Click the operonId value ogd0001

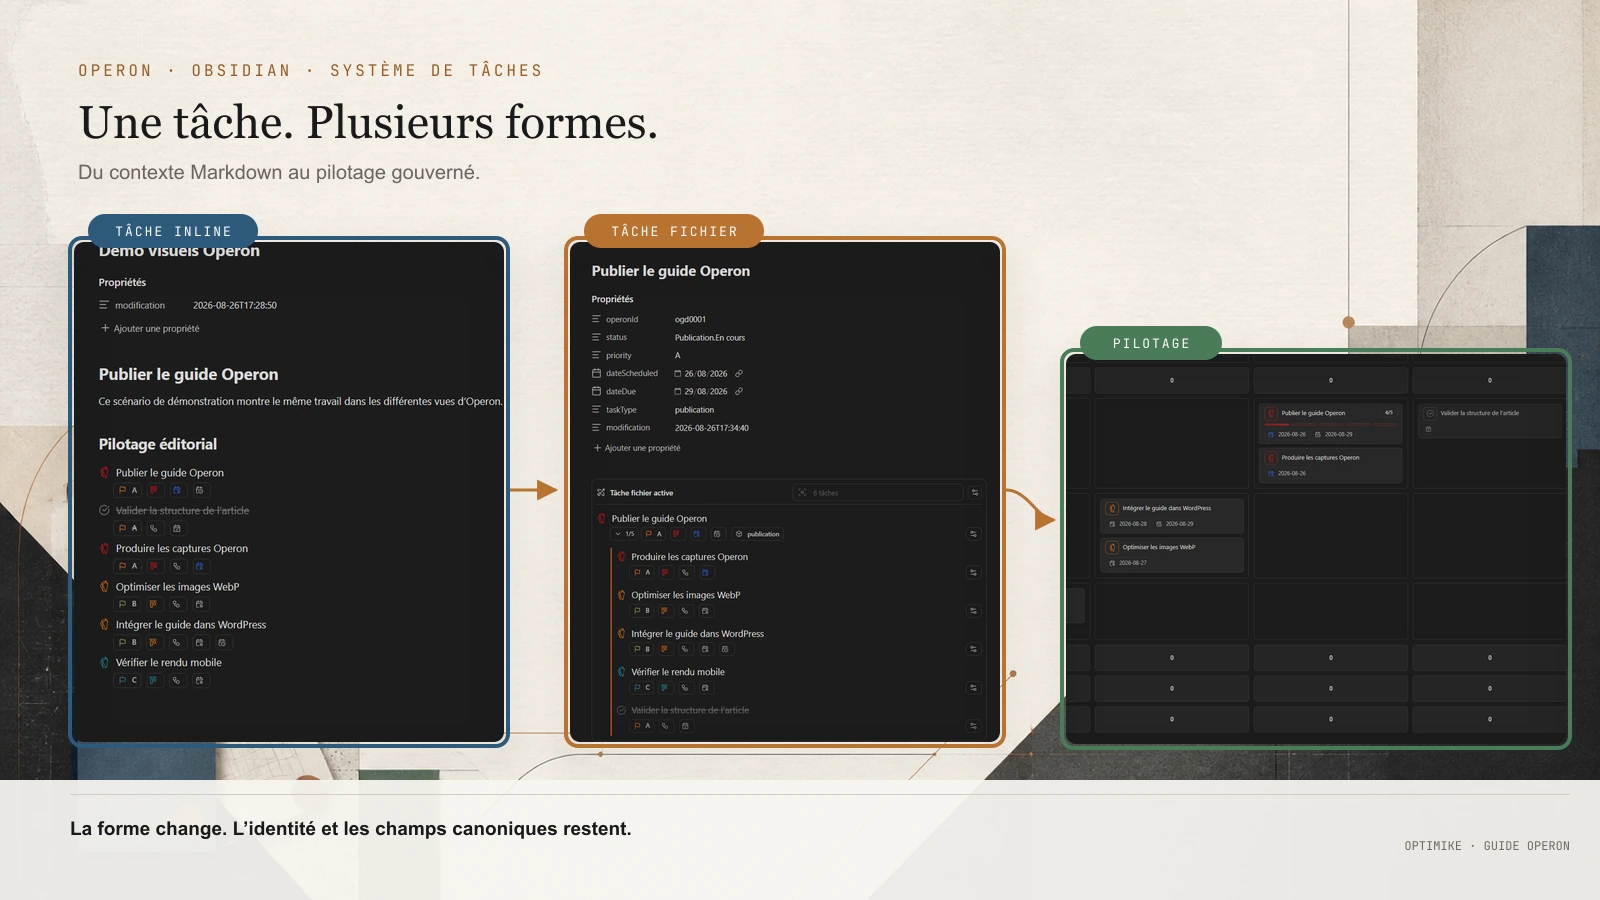point(690,320)
